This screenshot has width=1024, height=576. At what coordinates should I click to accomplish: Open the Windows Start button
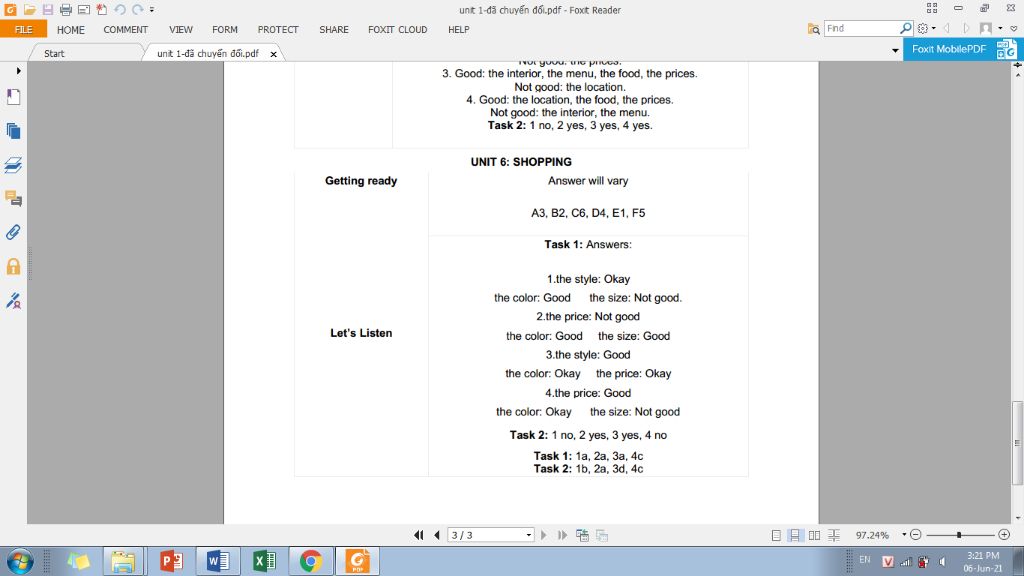(20, 562)
